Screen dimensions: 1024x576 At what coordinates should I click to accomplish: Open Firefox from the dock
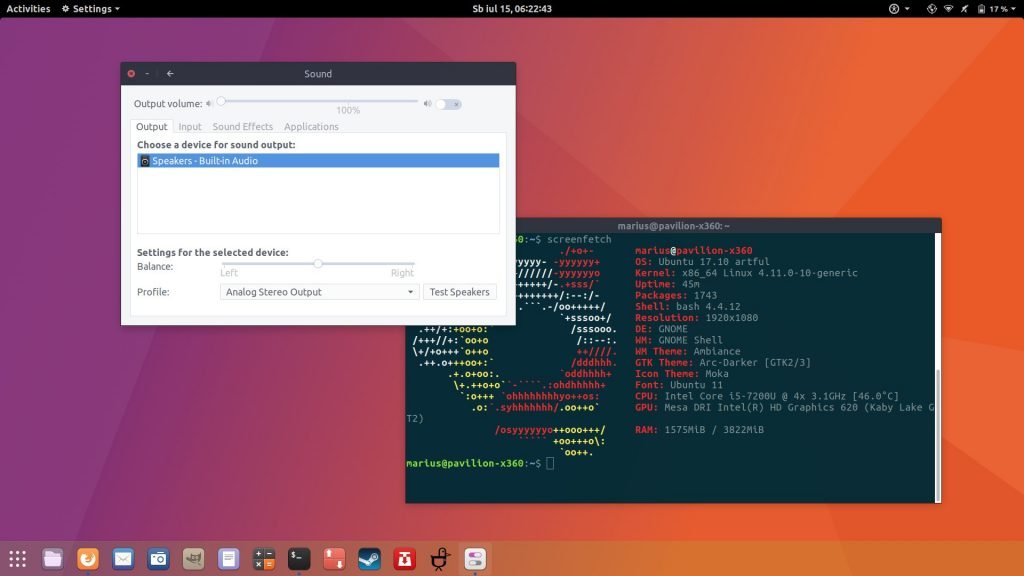click(x=88, y=558)
